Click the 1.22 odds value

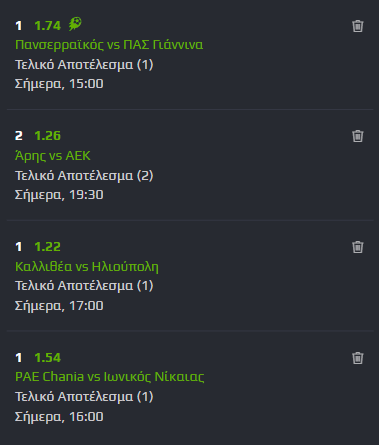pos(48,247)
